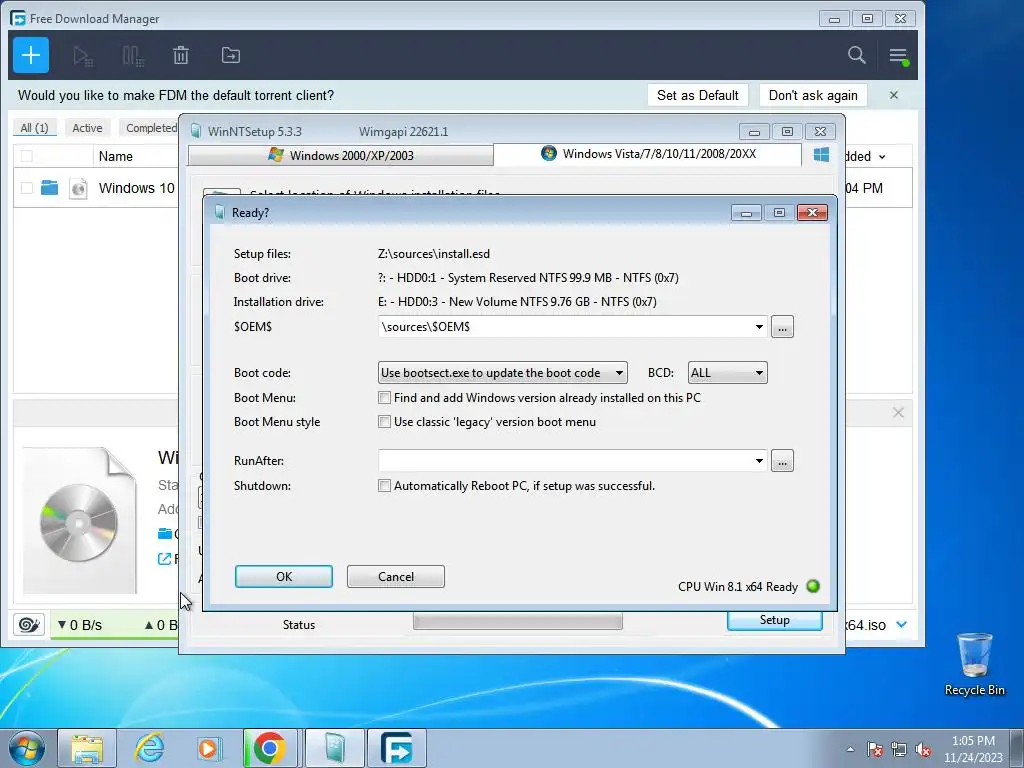Click Cancel in Ready dialog
The width and height of the screenshot is (1024, 768).
point(396,577)
